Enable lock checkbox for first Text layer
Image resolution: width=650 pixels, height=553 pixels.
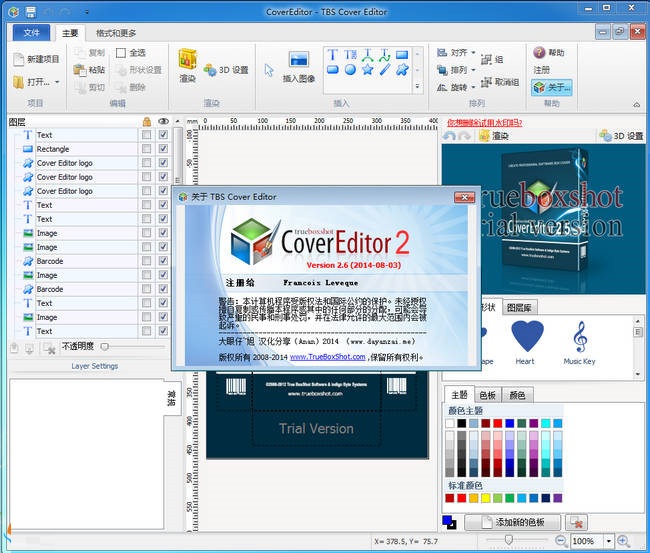click(146, 135)
